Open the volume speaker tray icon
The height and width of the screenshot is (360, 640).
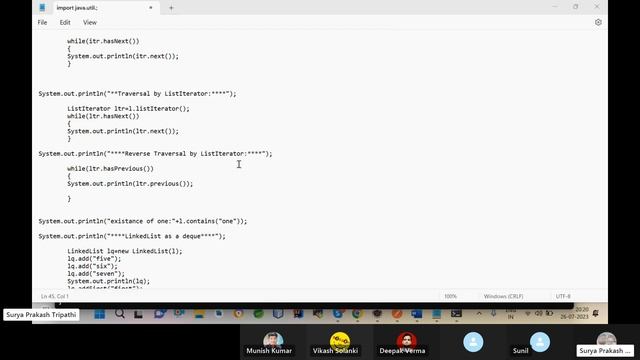[x=539, y=313]
